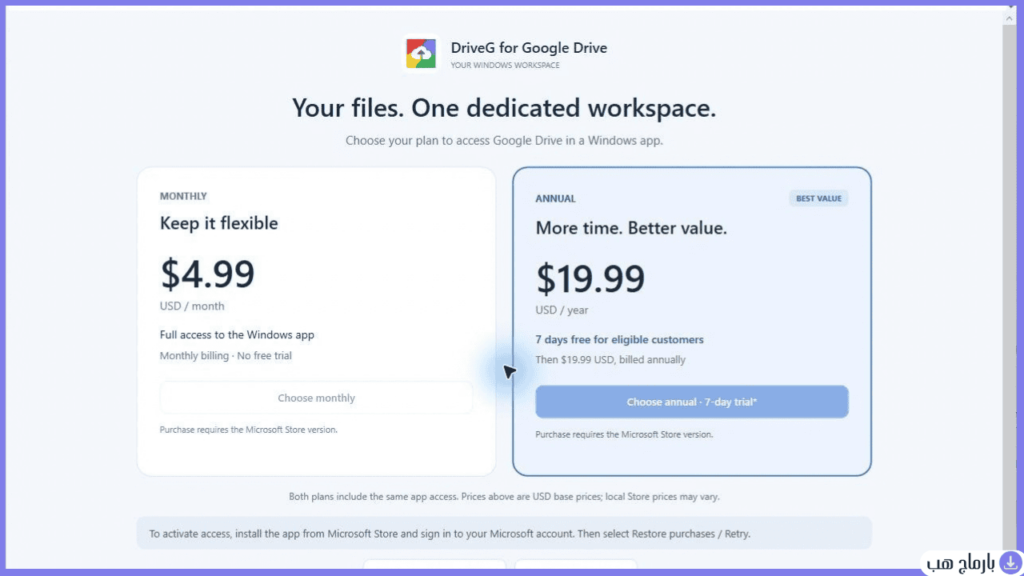Screen dimensions: 1024x576
Task: Click the 'DriveG for Google Drive' title
Action: click(529, 48)
